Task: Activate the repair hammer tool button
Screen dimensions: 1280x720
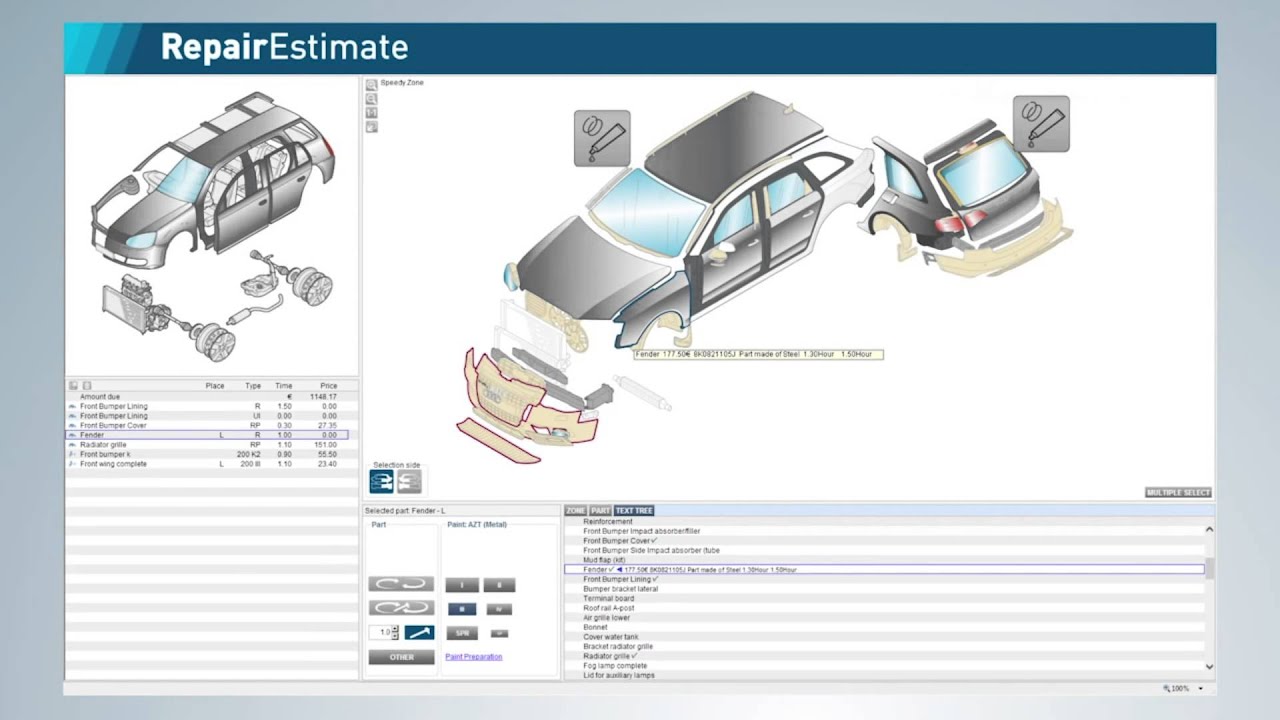Action: coord(419,633)
